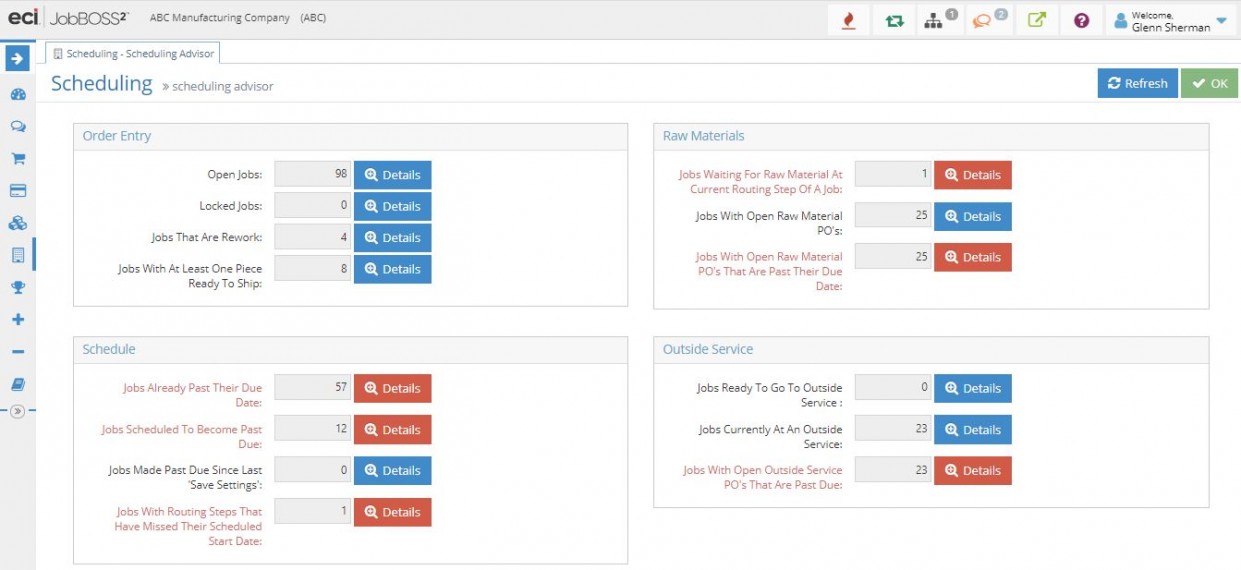
Task: Click the red flame header icon
Action: point(849,20)
